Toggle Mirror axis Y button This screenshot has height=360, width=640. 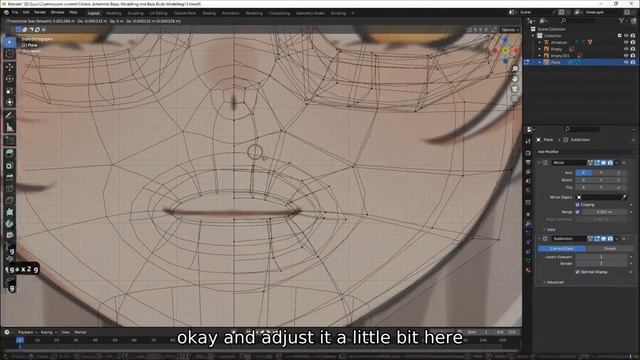[x=601, y=173]
